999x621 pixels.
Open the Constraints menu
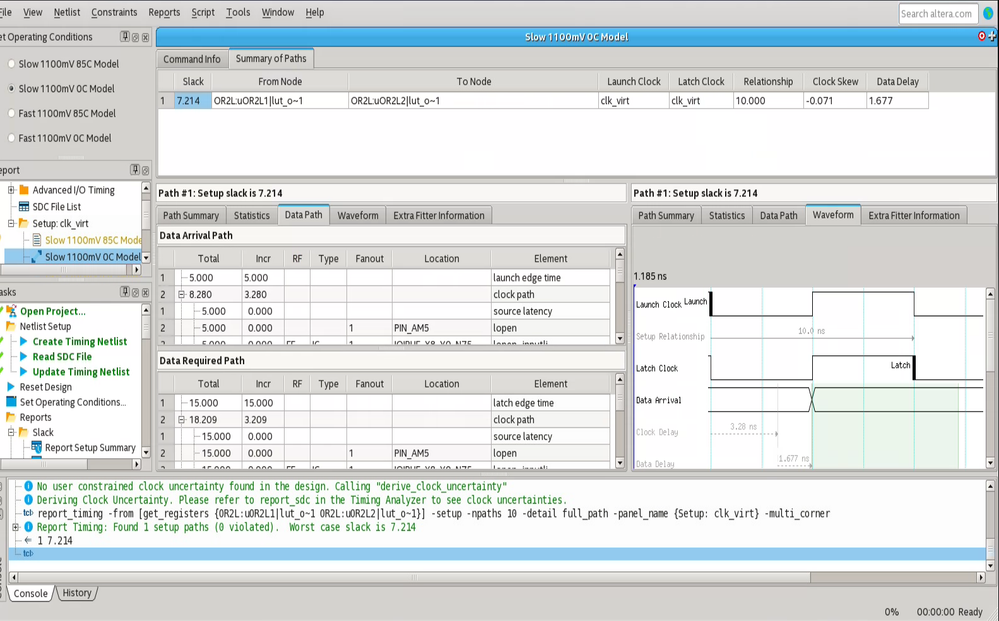click(114, 12)
